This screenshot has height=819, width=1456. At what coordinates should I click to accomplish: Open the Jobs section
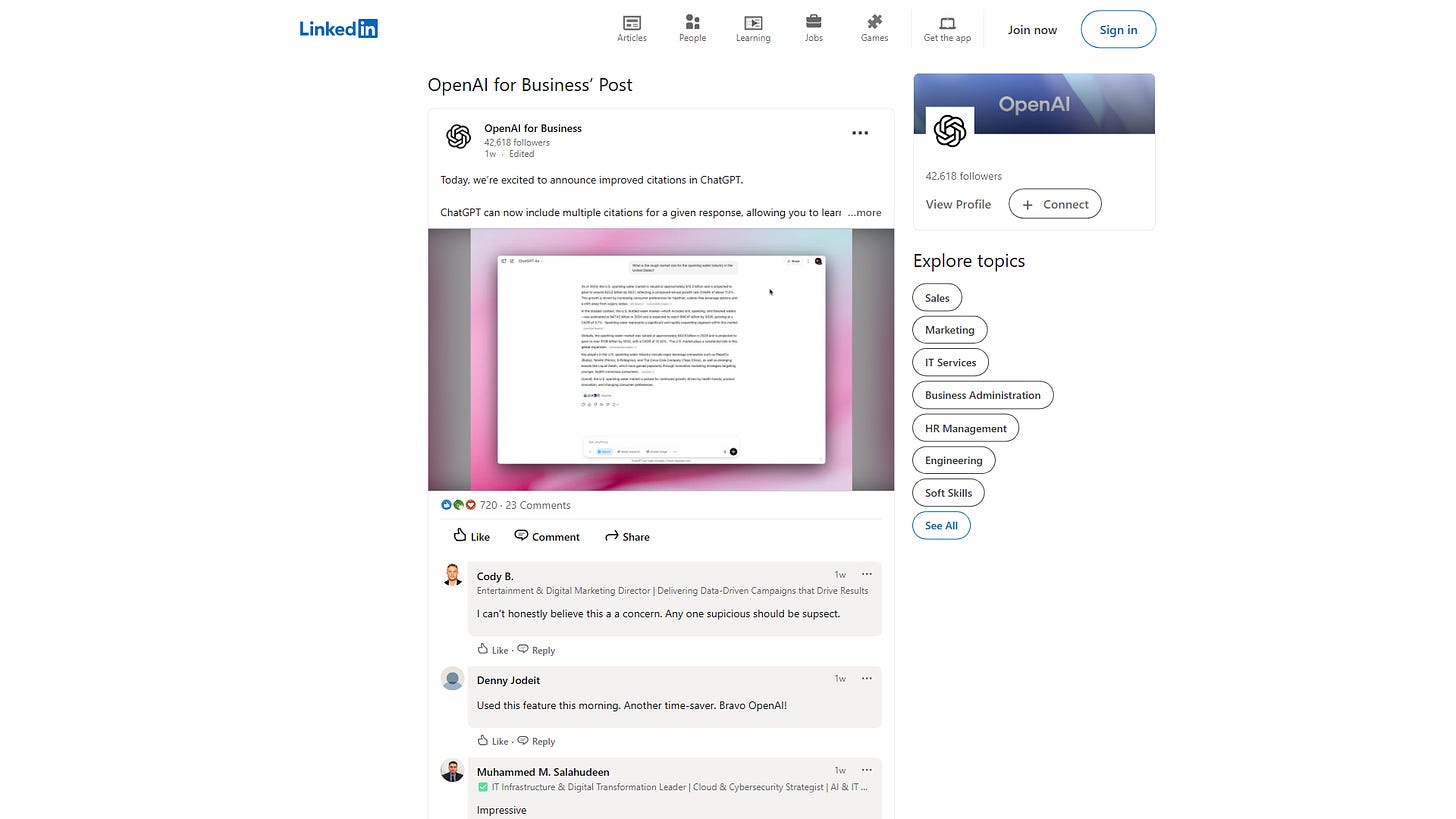814,29
